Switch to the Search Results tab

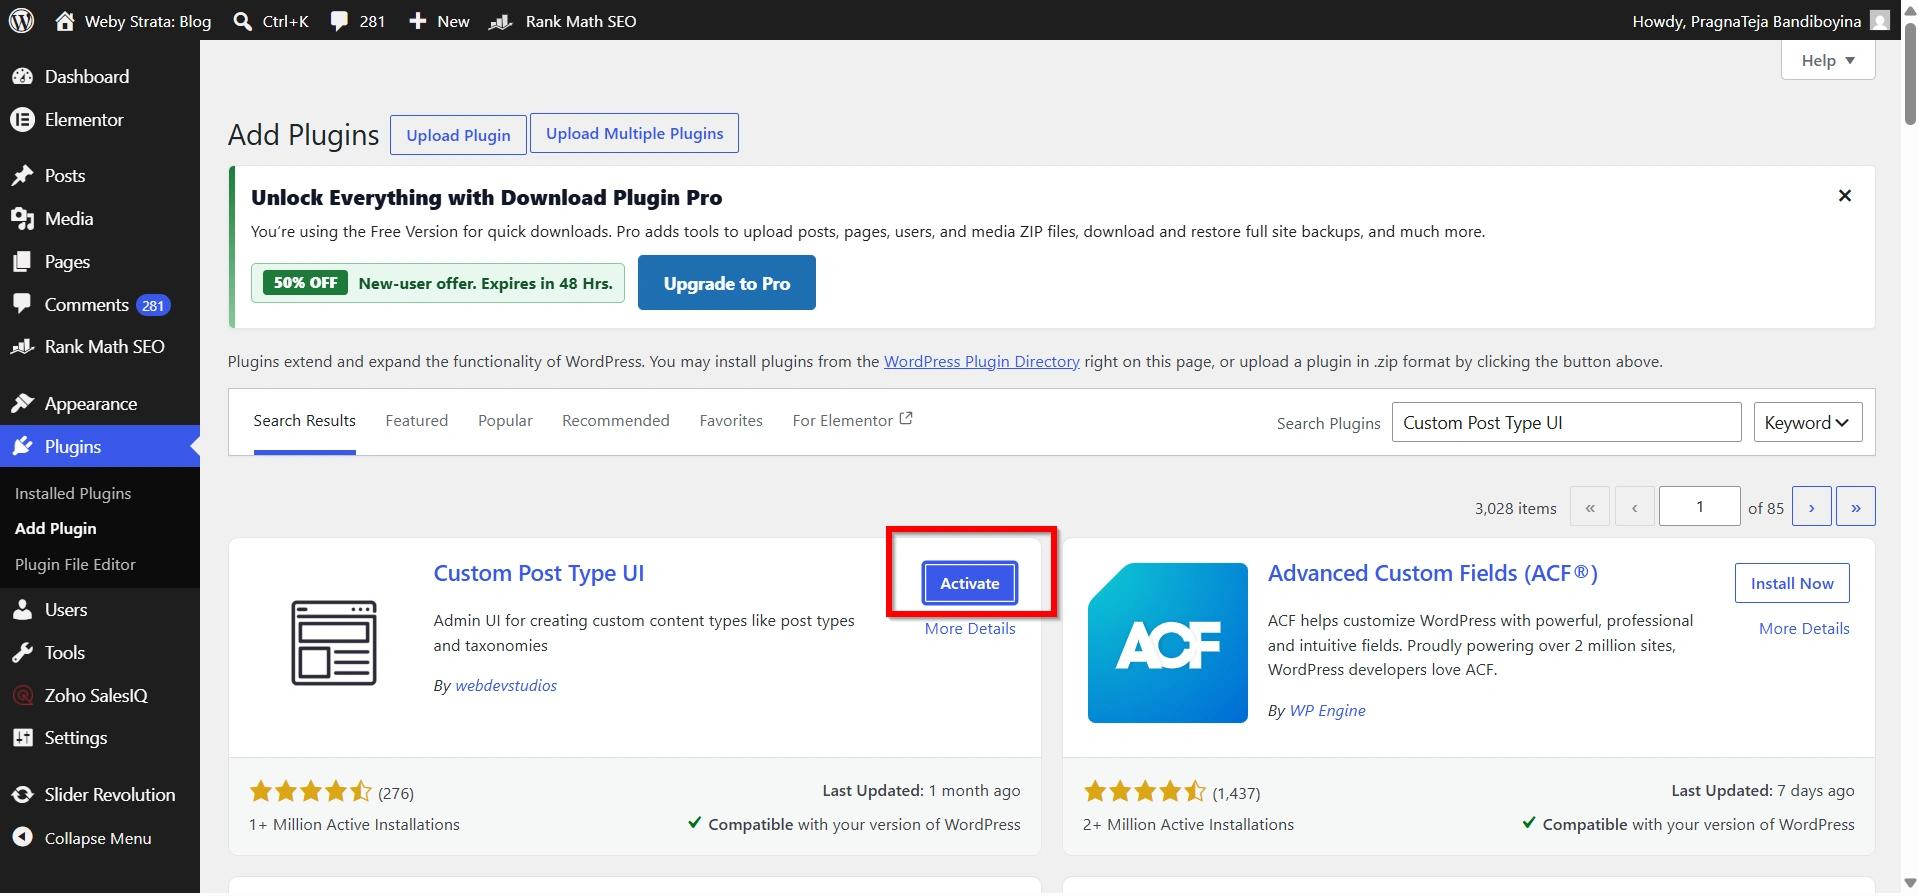click(305, 421)
